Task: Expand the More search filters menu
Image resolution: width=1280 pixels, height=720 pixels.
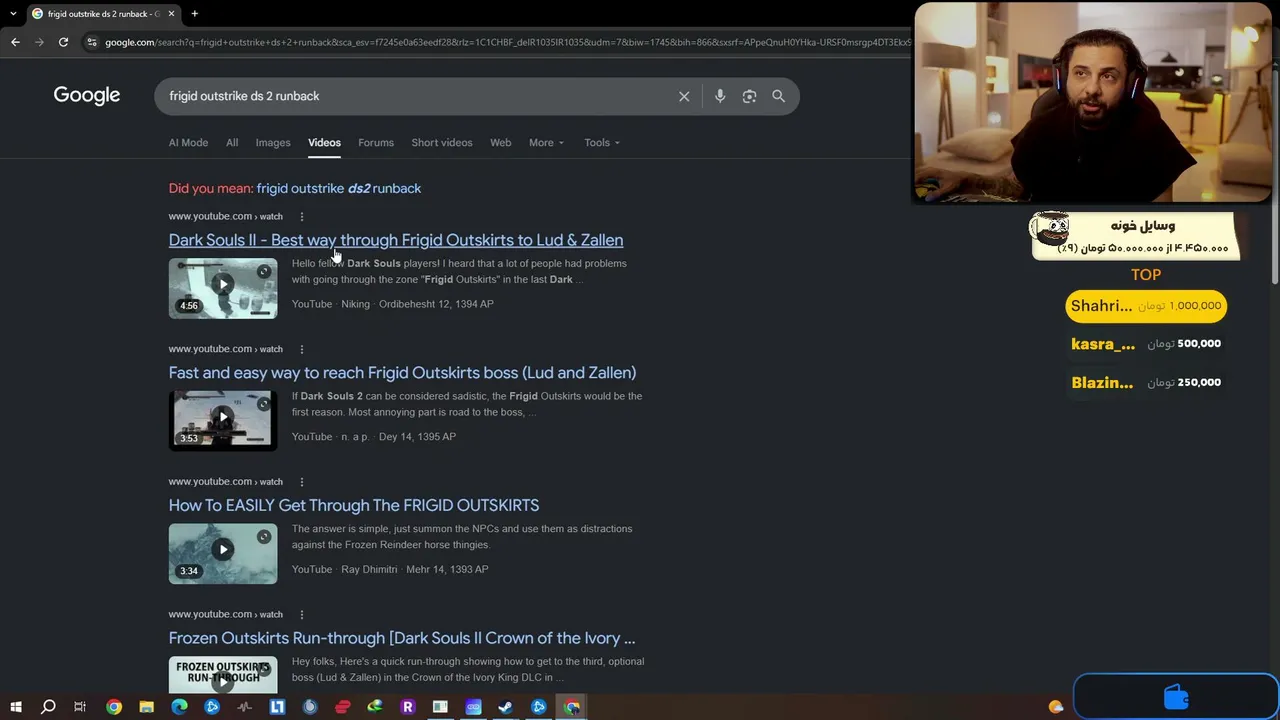Action: [x=547, y=142]
